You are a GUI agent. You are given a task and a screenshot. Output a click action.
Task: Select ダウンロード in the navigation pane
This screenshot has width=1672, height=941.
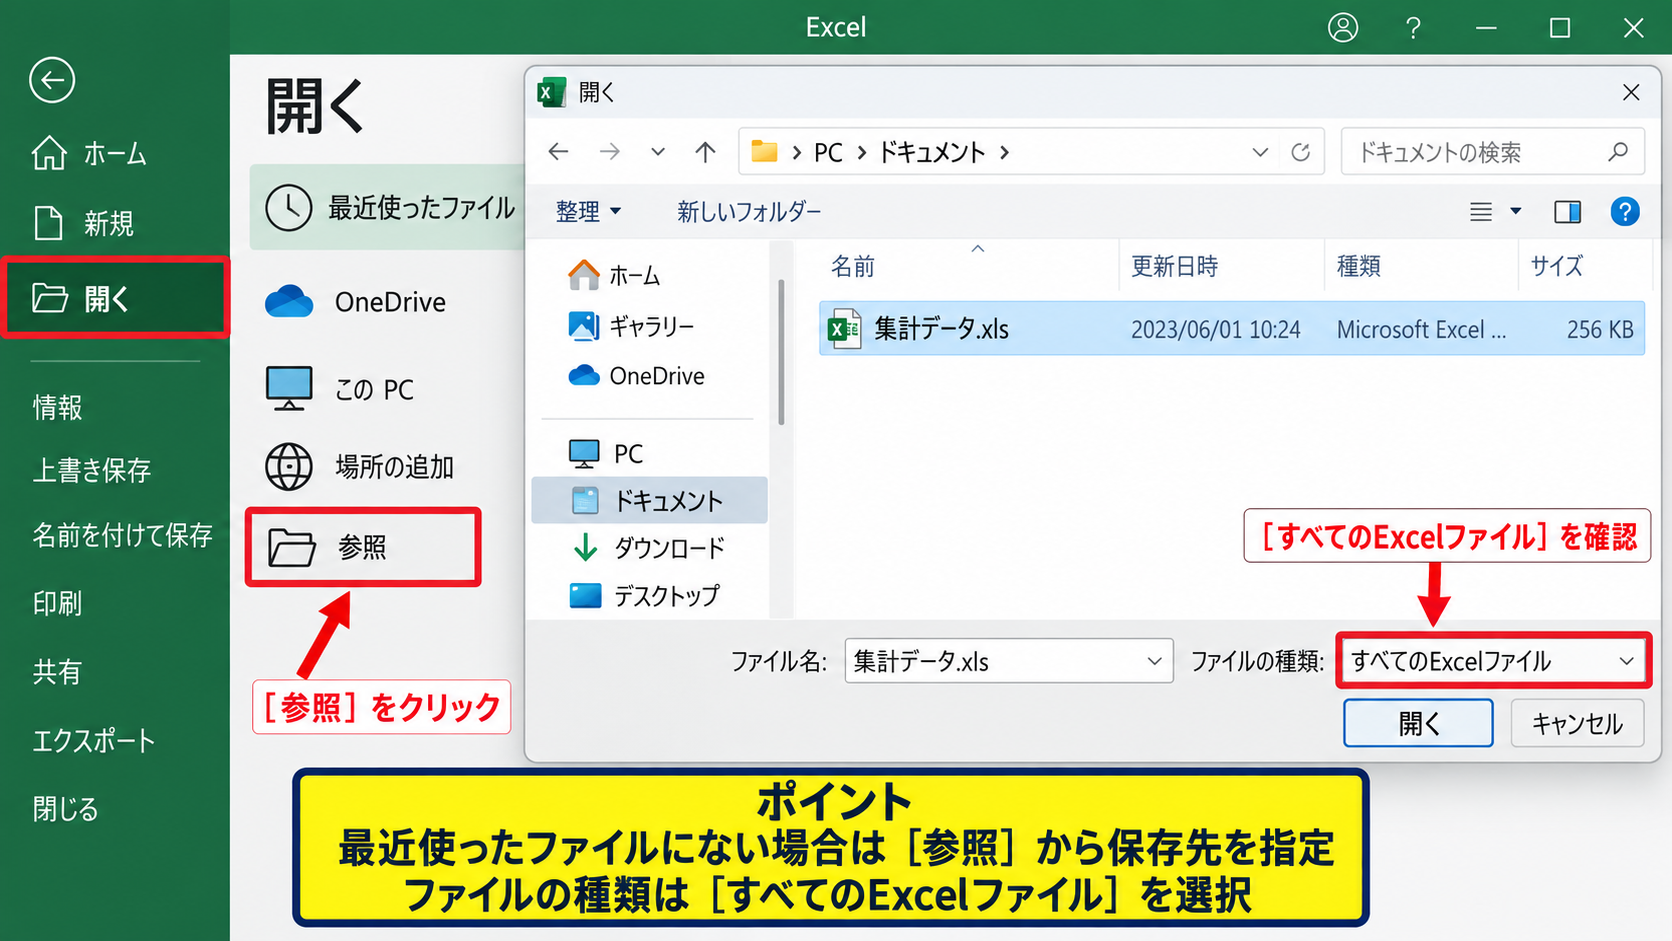point(648,547)
